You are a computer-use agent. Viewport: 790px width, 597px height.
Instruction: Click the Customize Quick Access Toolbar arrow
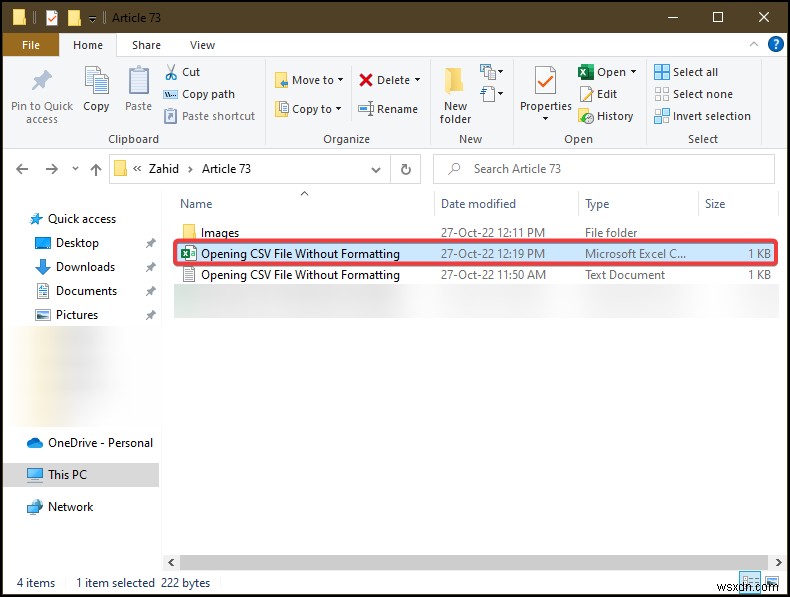coord(92,19)
